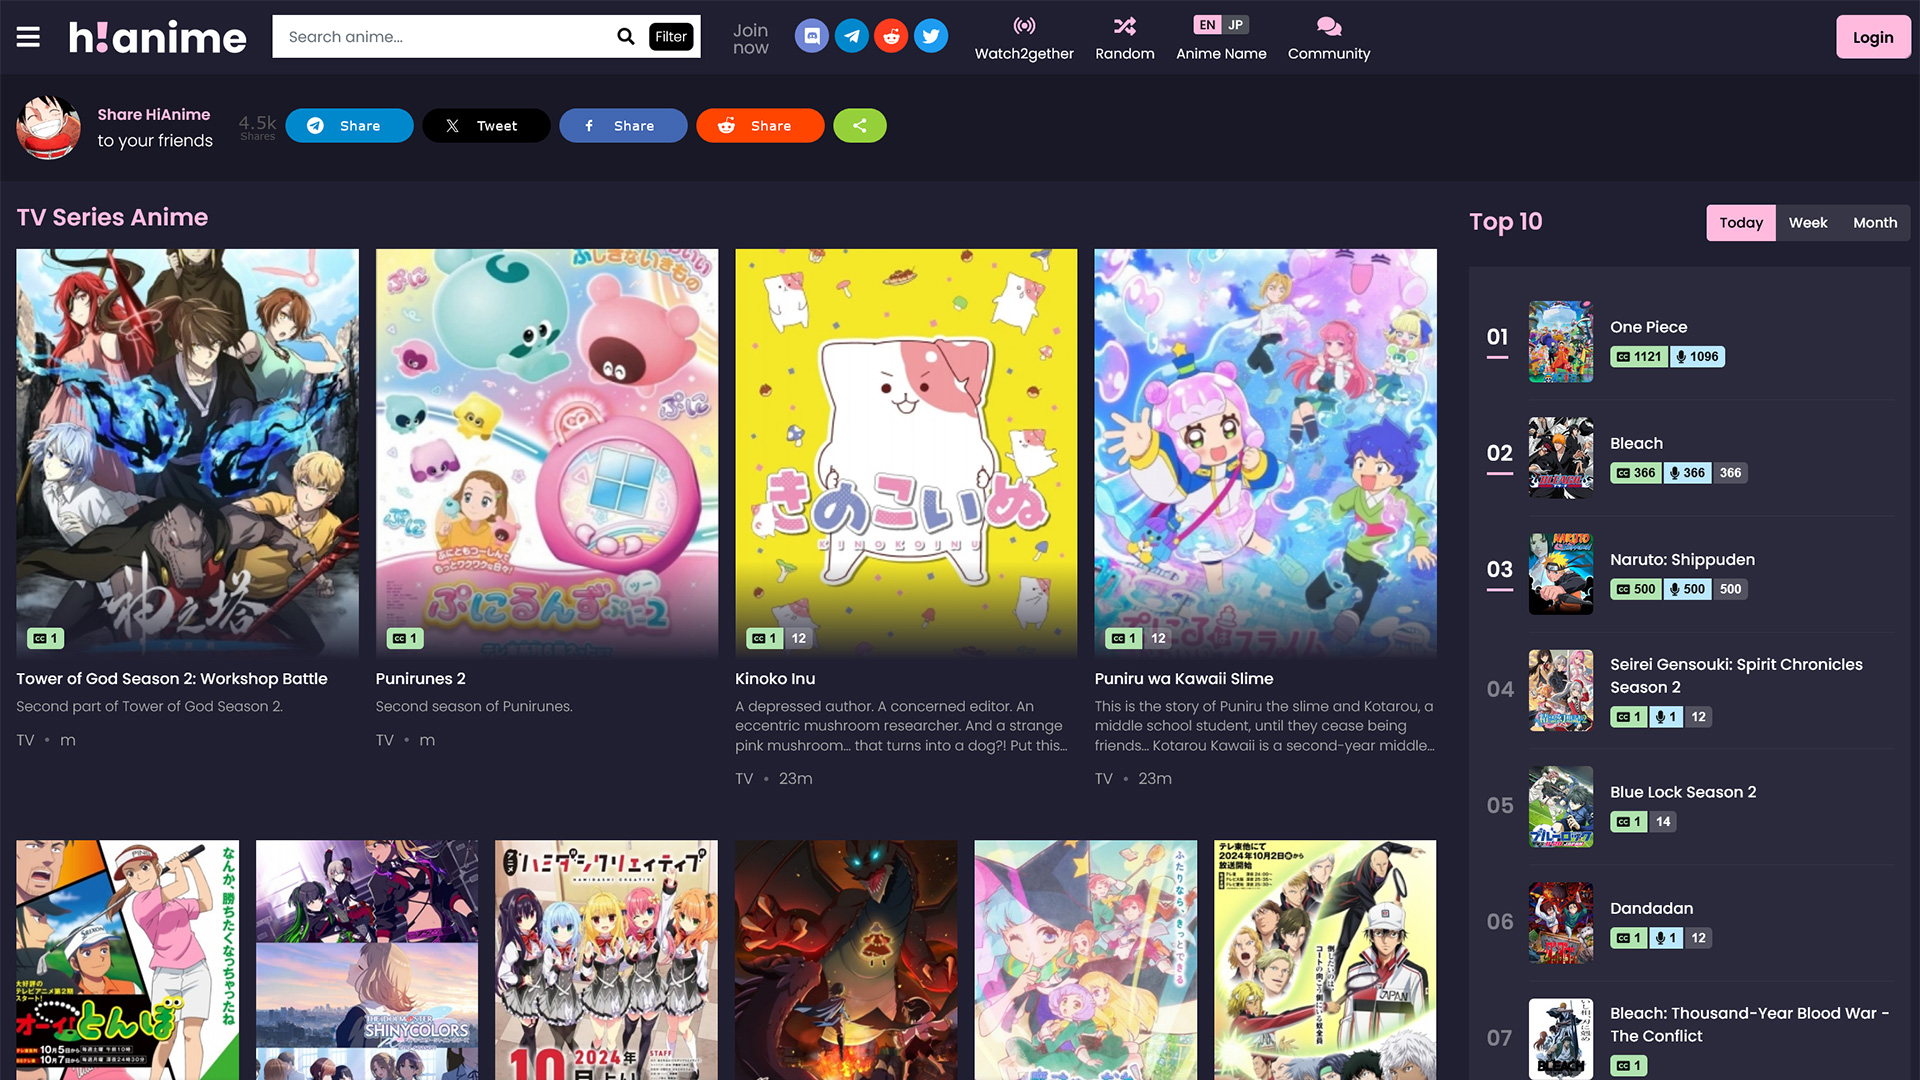1920x1080 pixels.
Task: Switch anime names to JP
Action: (1236, 25)
